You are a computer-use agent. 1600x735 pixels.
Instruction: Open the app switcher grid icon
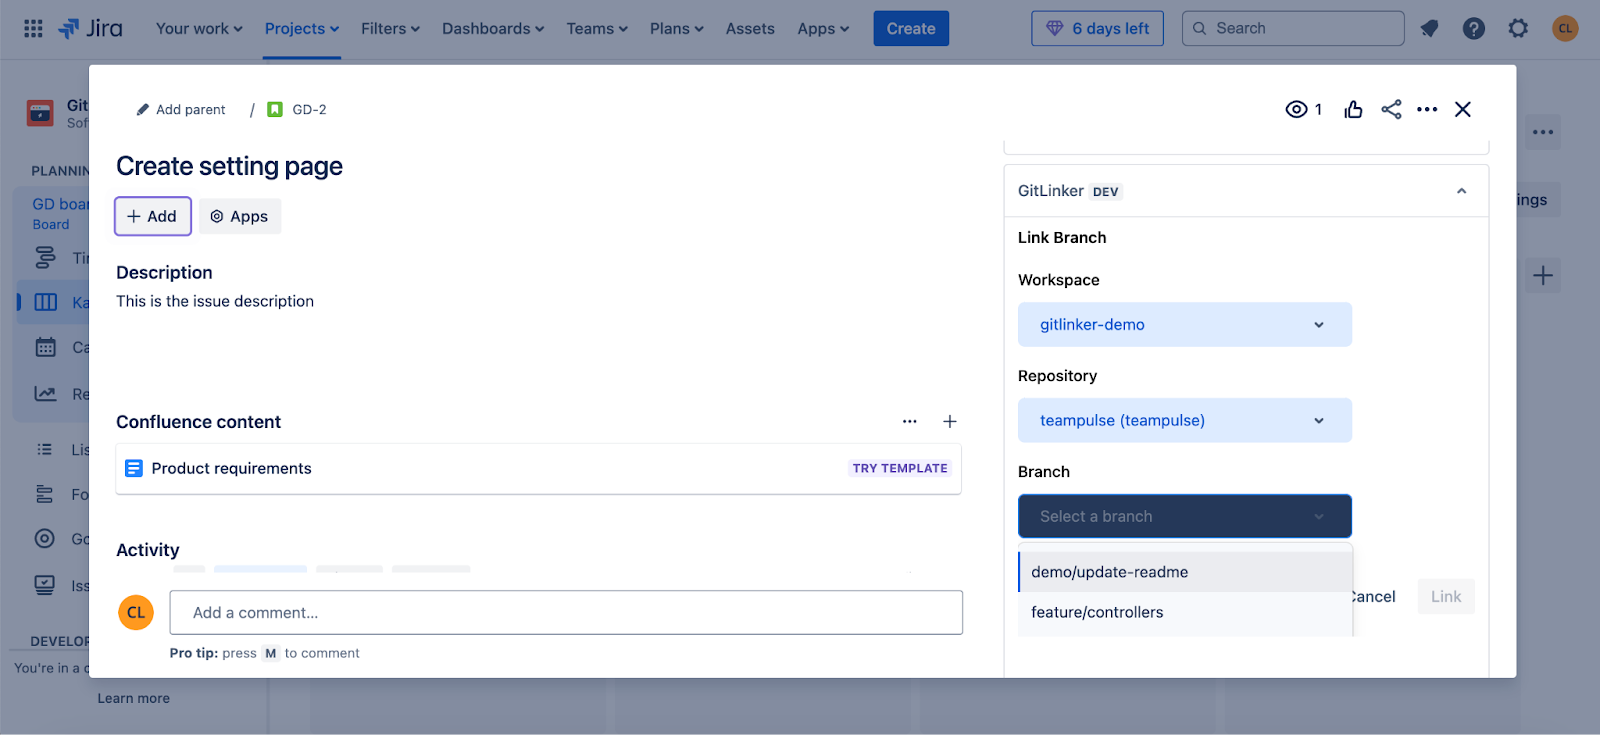[33, 29]
